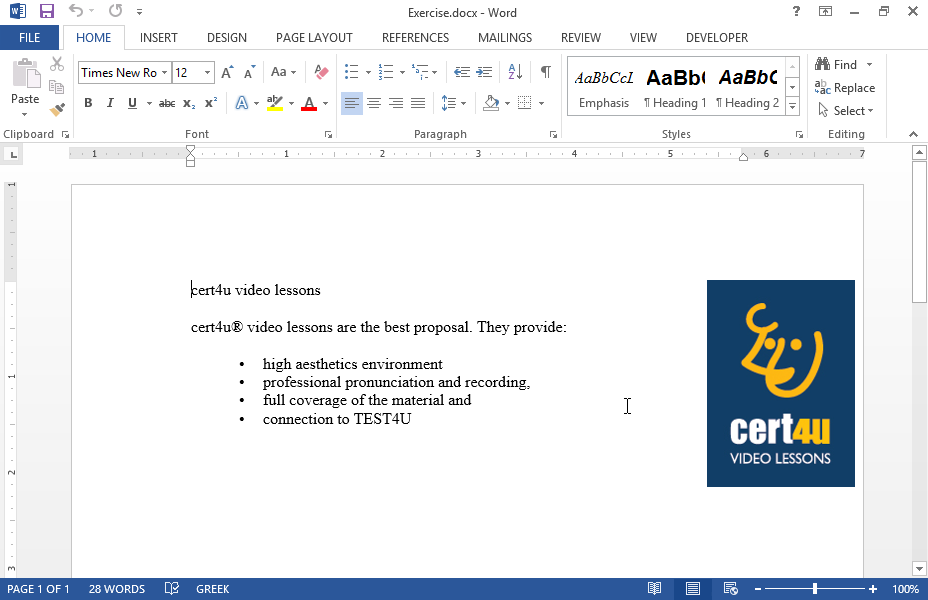Justify the text
The image size is (928, 600).
point(418,104)
